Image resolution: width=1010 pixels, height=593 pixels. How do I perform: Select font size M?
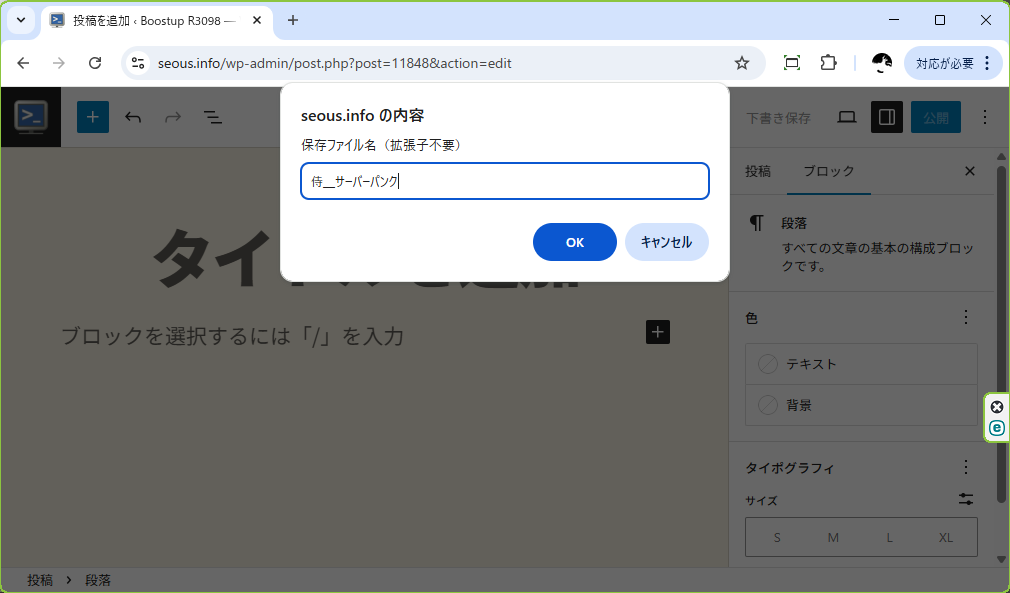[833, 537]
